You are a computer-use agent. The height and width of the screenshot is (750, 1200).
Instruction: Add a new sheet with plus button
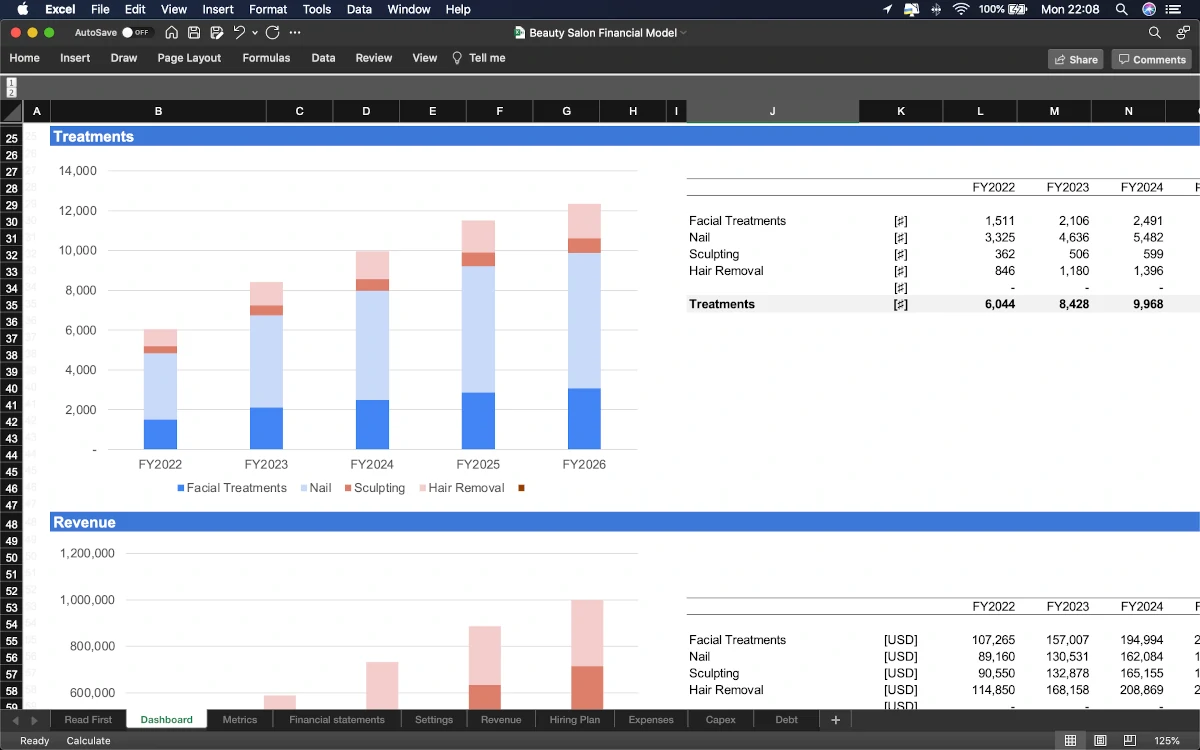point(836,719)
